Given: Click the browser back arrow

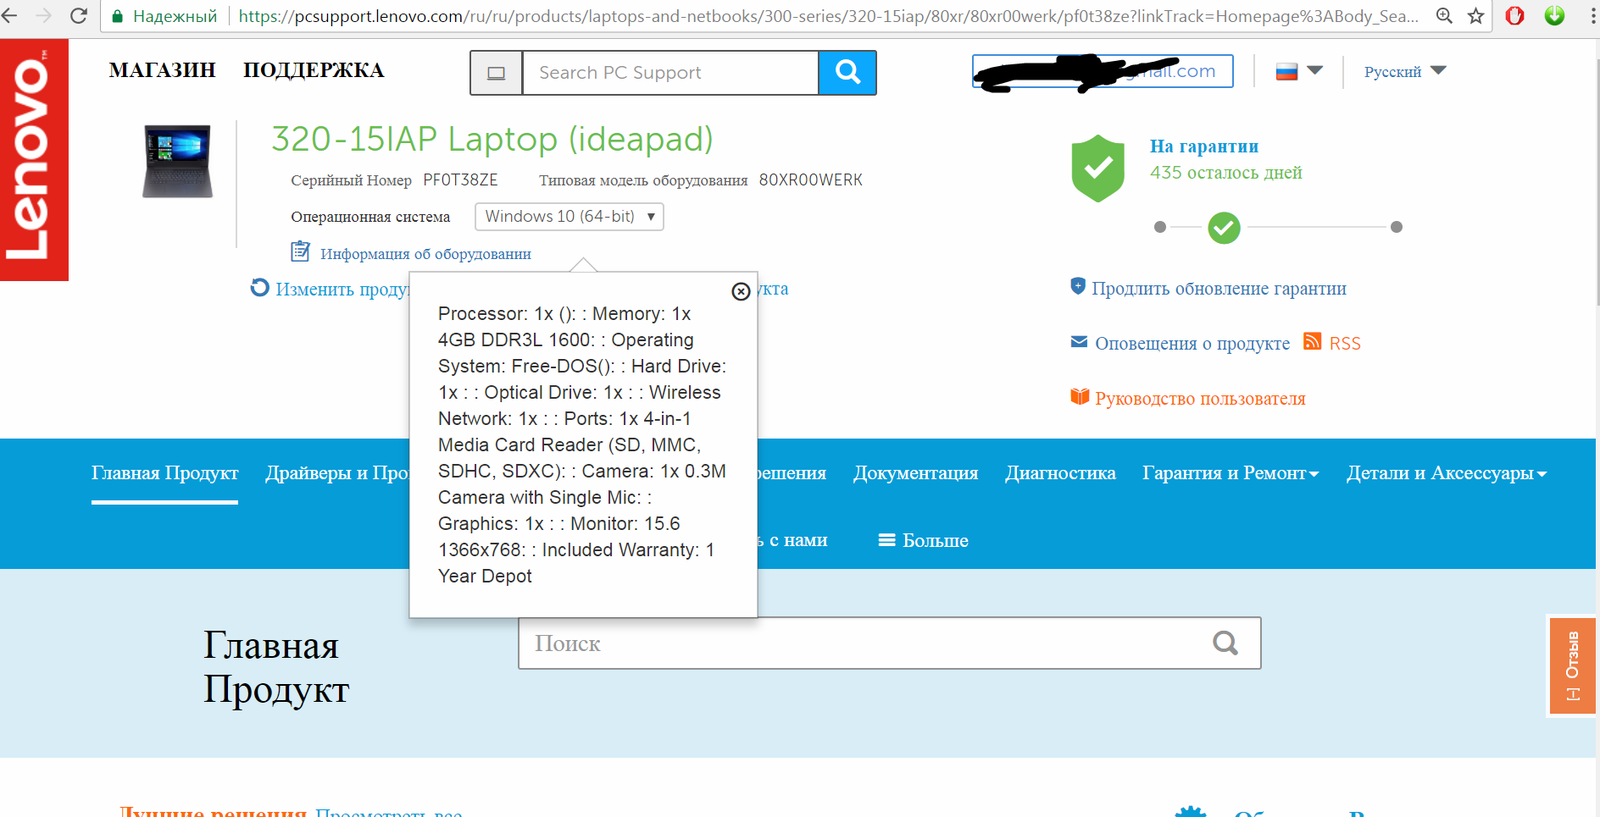Looking at the screenshot, I should [x=10, y=16].
